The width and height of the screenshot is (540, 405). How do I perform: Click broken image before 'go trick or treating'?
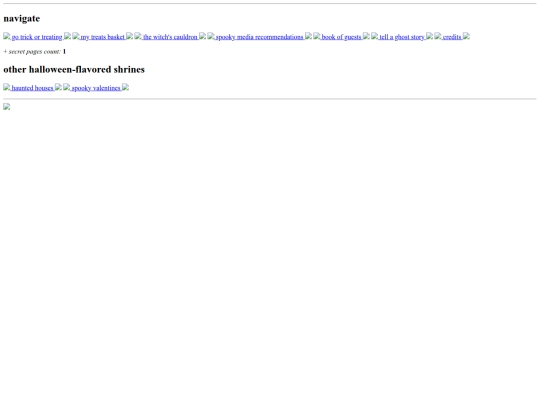coord(7,36)
